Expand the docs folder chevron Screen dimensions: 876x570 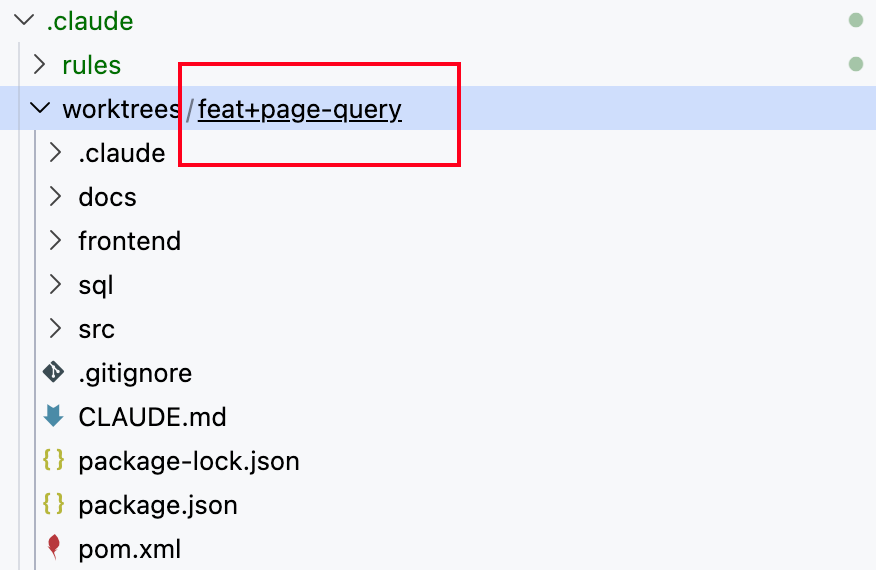pos(55,197)
